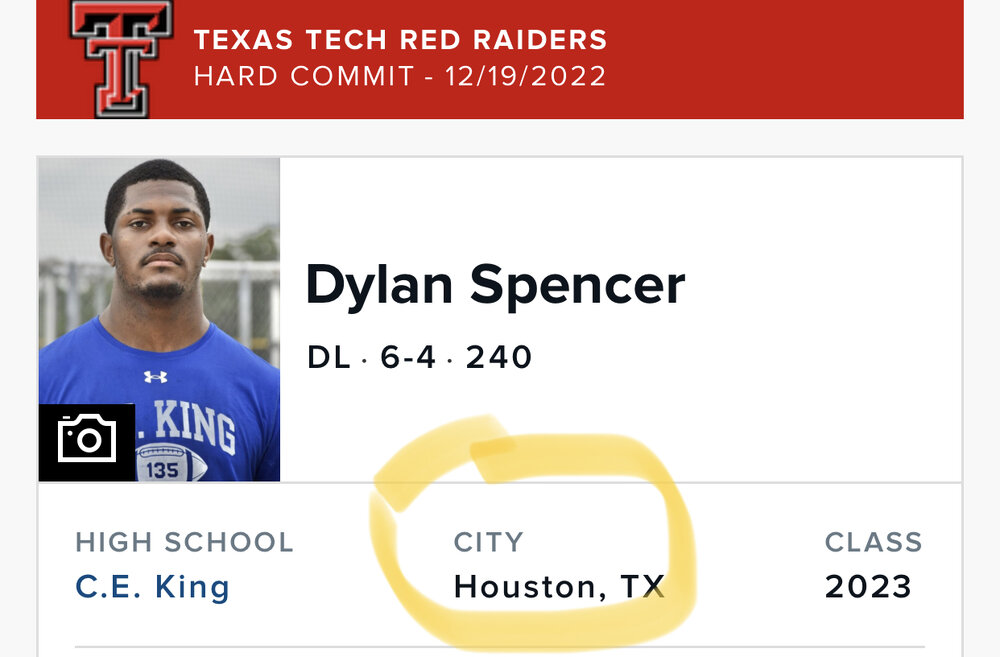Click the Under Armour logo on shirt

(x=155, y=377)
